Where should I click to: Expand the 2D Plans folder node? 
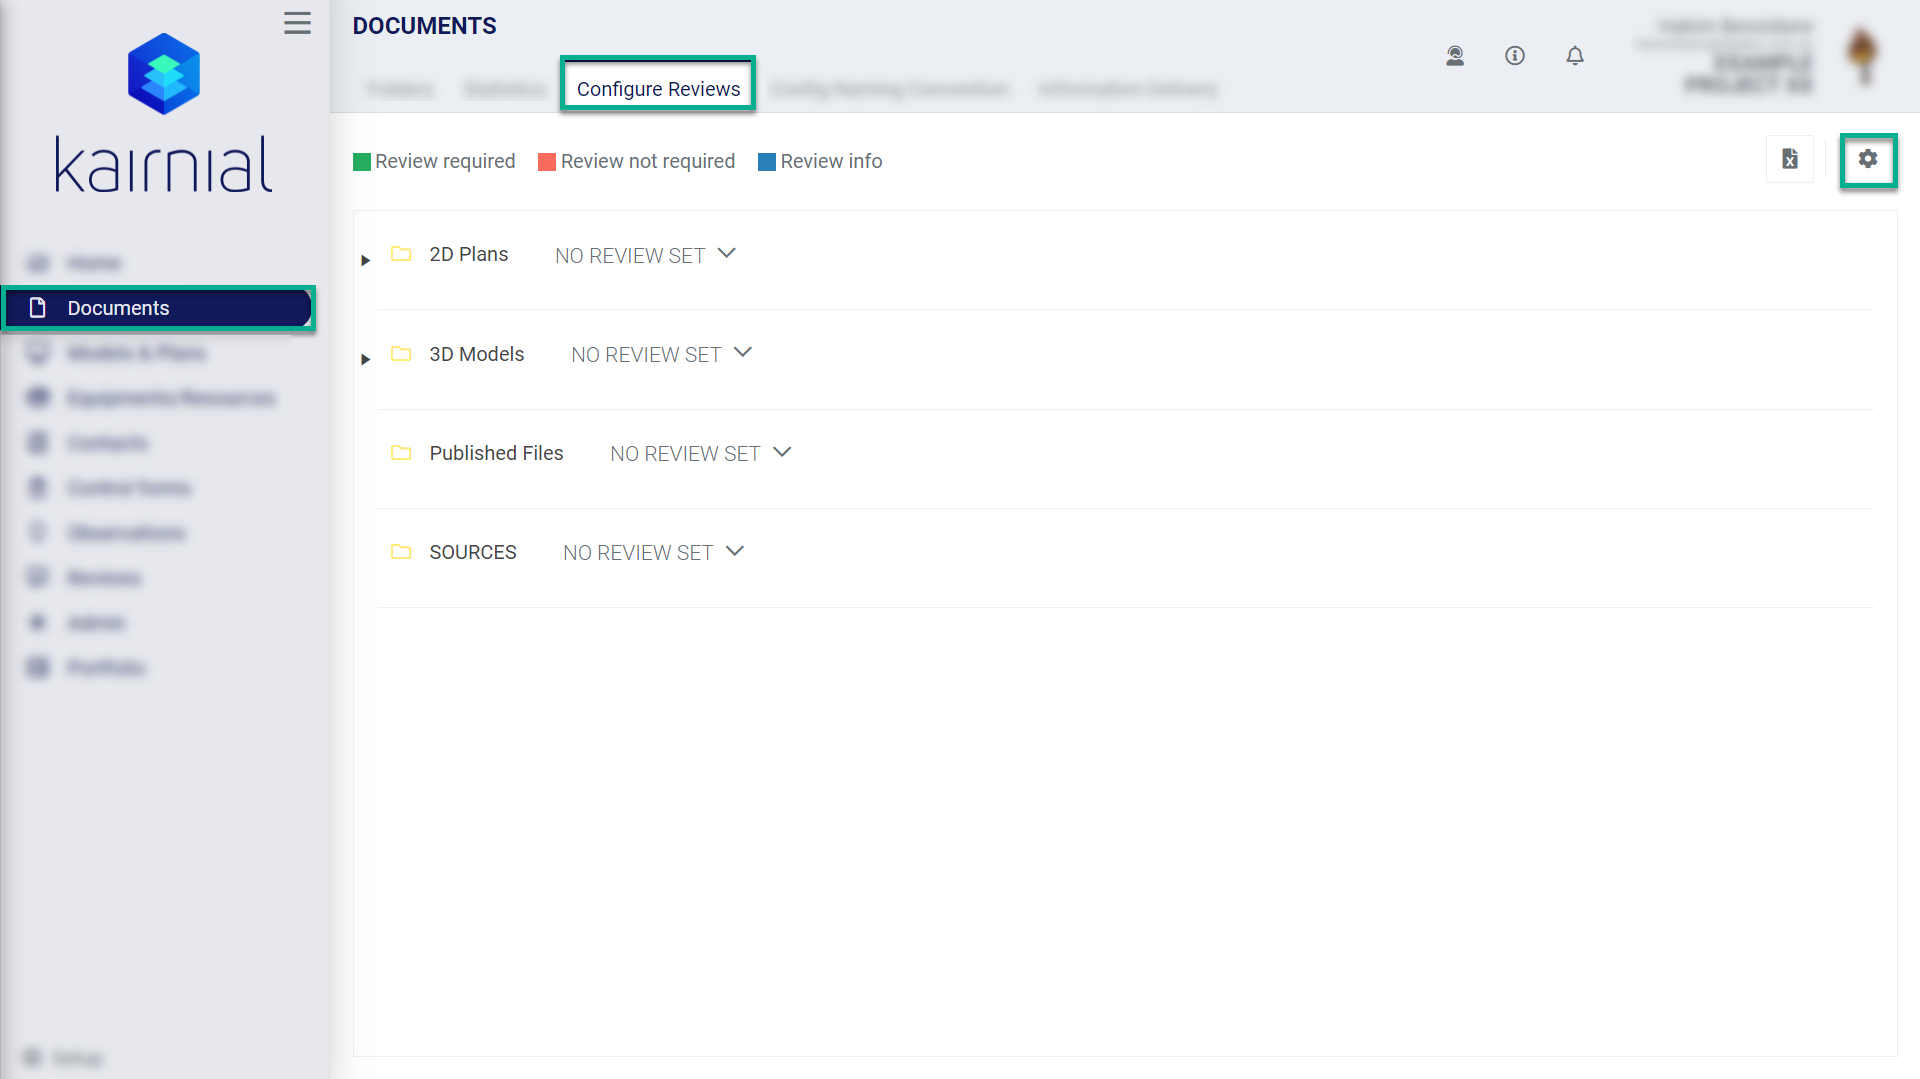pos(366,260)
